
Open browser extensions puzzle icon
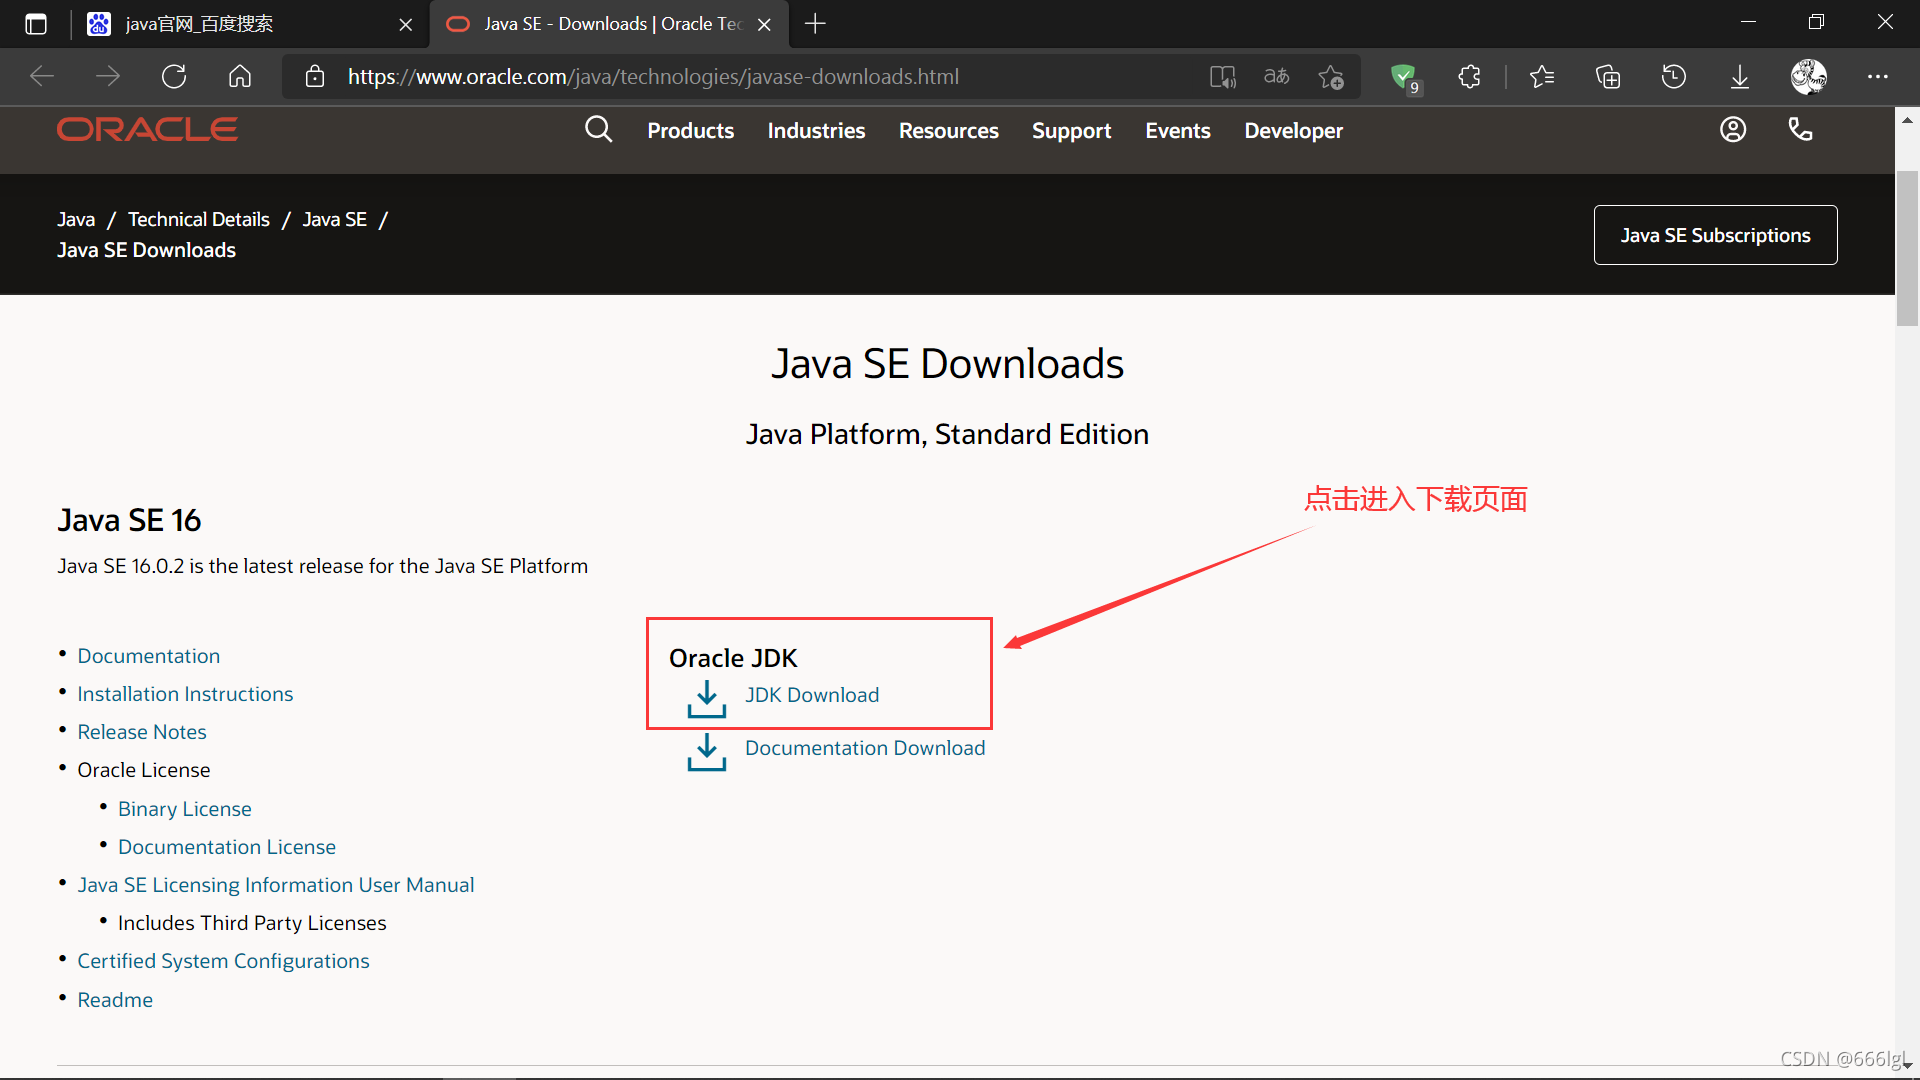(1469, 77)
